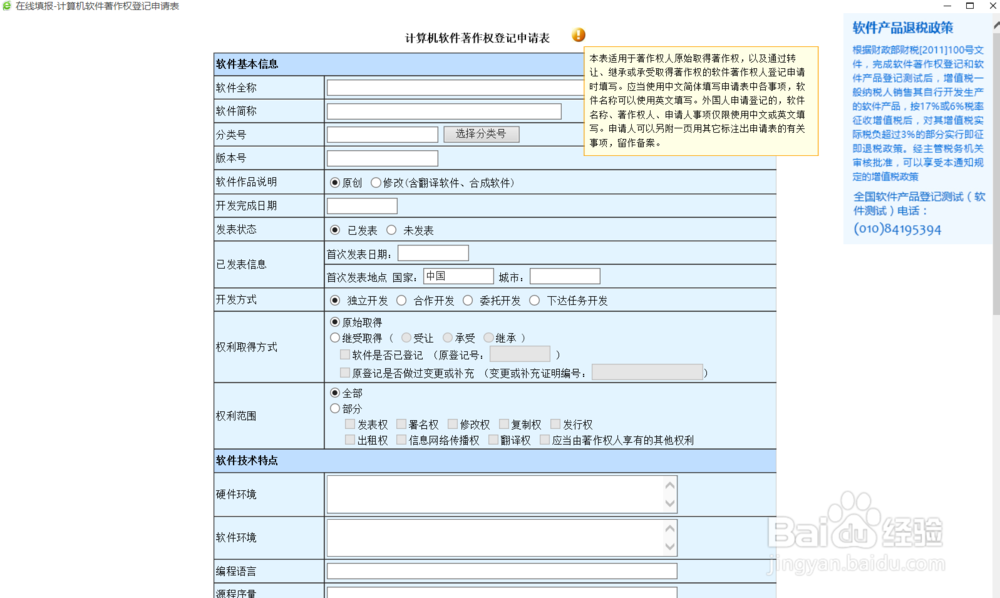Choose 独立开发 development mode
The height and width of the screenshot is (598, 1000).
pyautogui.click(x=335, y=300)
